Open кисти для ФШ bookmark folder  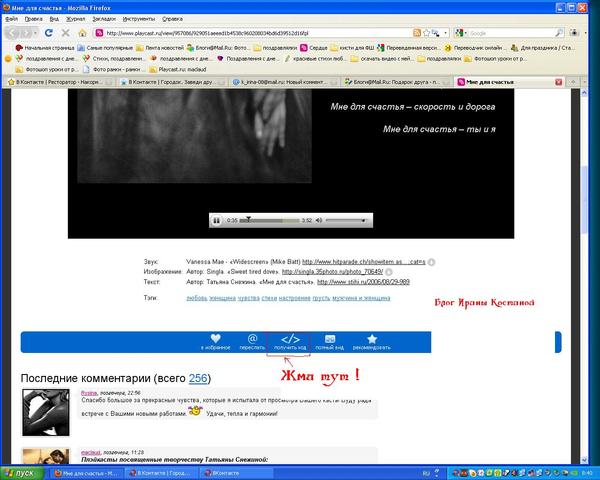[x=352, y=48]
